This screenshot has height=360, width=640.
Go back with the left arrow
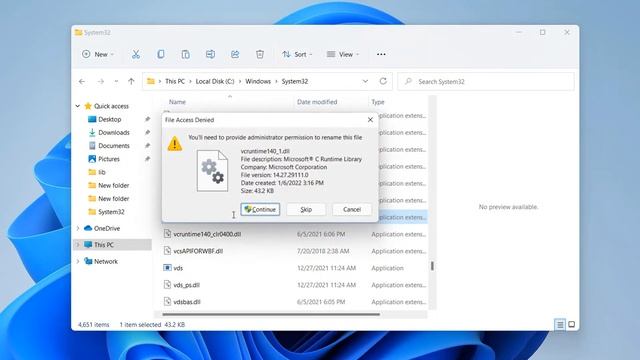(82, 82)
